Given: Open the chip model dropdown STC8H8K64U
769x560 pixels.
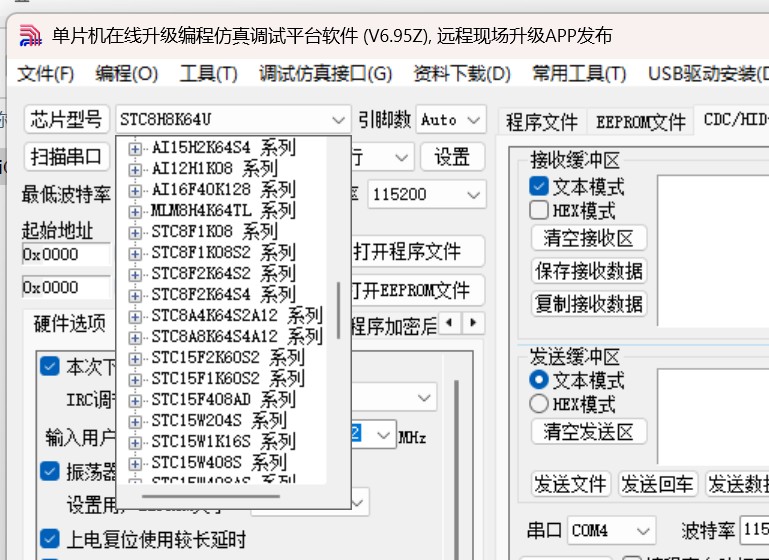Looking at the screenshot, I should click(x=233, y=120).
